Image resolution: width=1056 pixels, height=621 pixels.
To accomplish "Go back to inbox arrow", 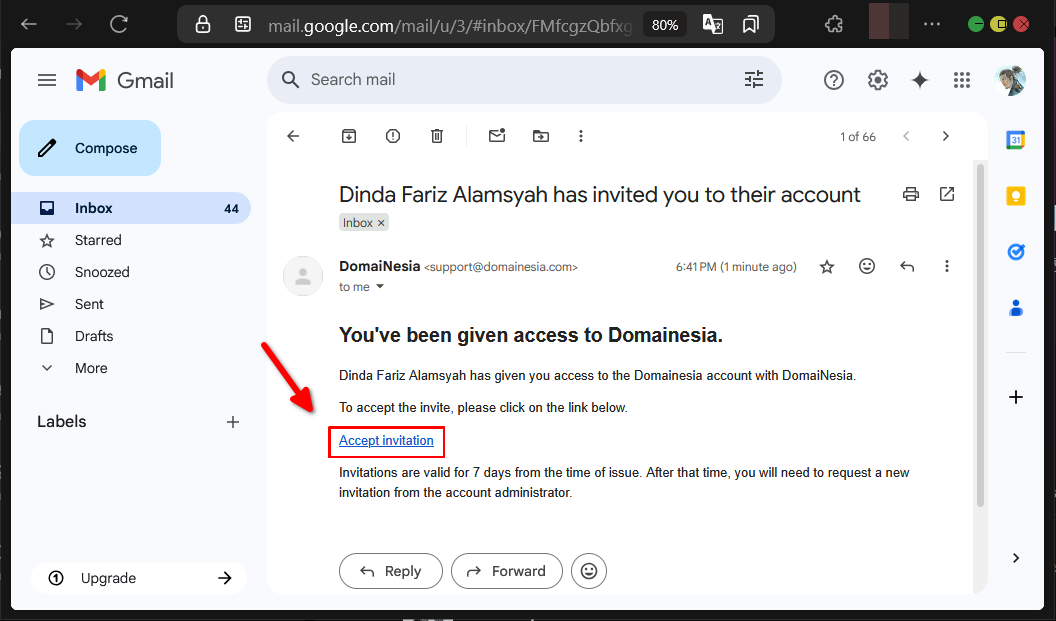I will tap(293, 136).
